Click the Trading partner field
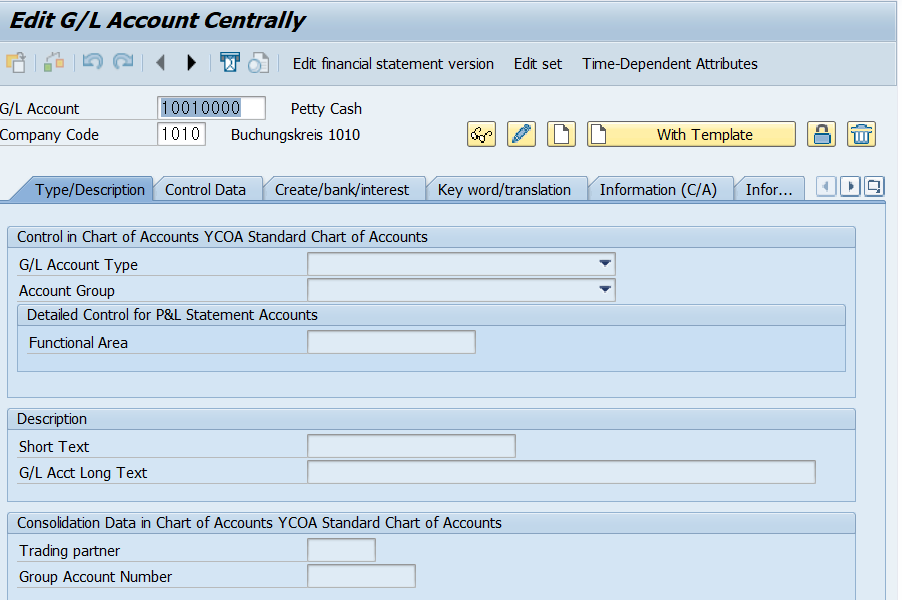902x600 pixels. pos(342,550)
